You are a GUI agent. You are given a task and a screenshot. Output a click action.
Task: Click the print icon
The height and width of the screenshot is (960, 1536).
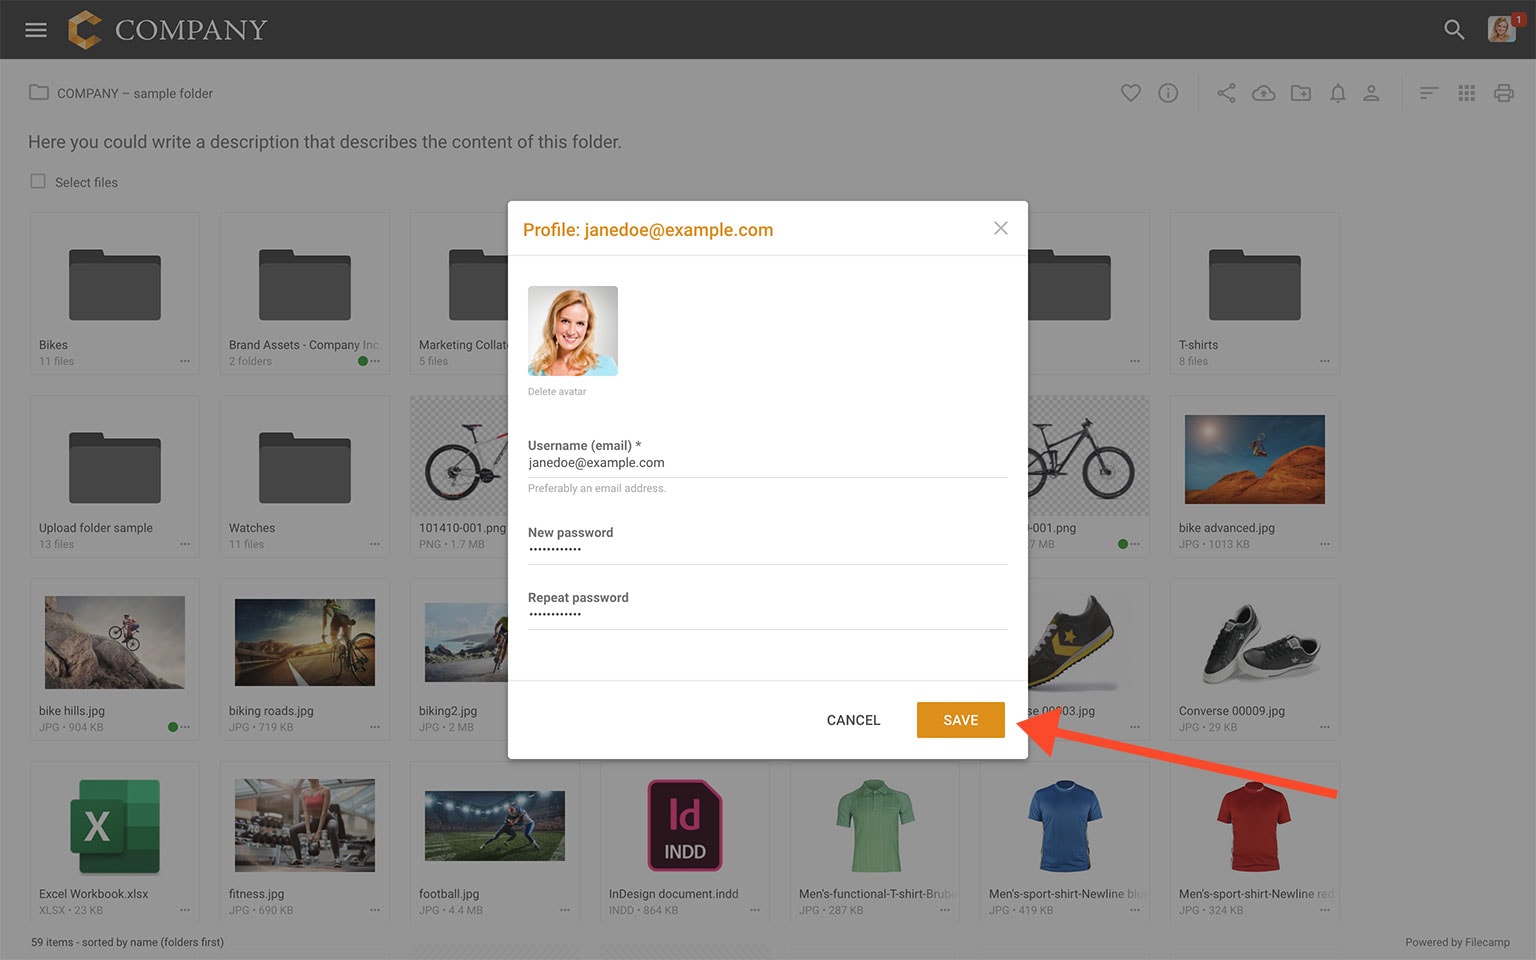click(1504, 93)
